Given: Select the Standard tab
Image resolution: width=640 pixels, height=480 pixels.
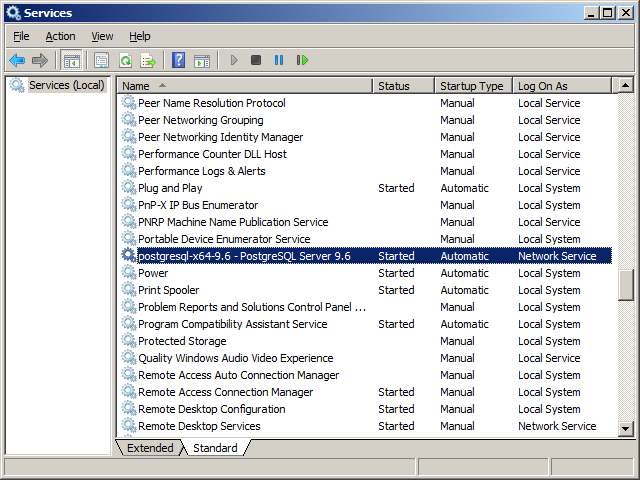Looking at the screenshot, I should (x=215, y=448).
